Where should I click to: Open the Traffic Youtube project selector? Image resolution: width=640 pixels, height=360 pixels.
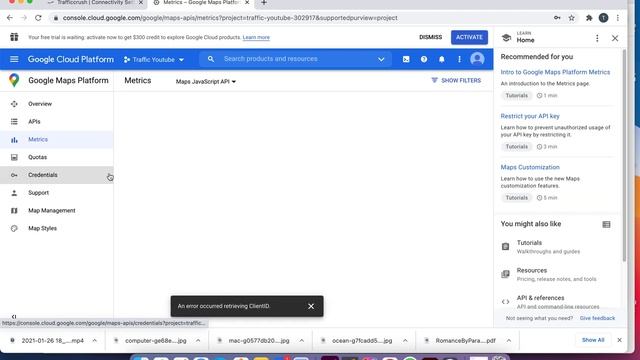click(x=154, y=60)
